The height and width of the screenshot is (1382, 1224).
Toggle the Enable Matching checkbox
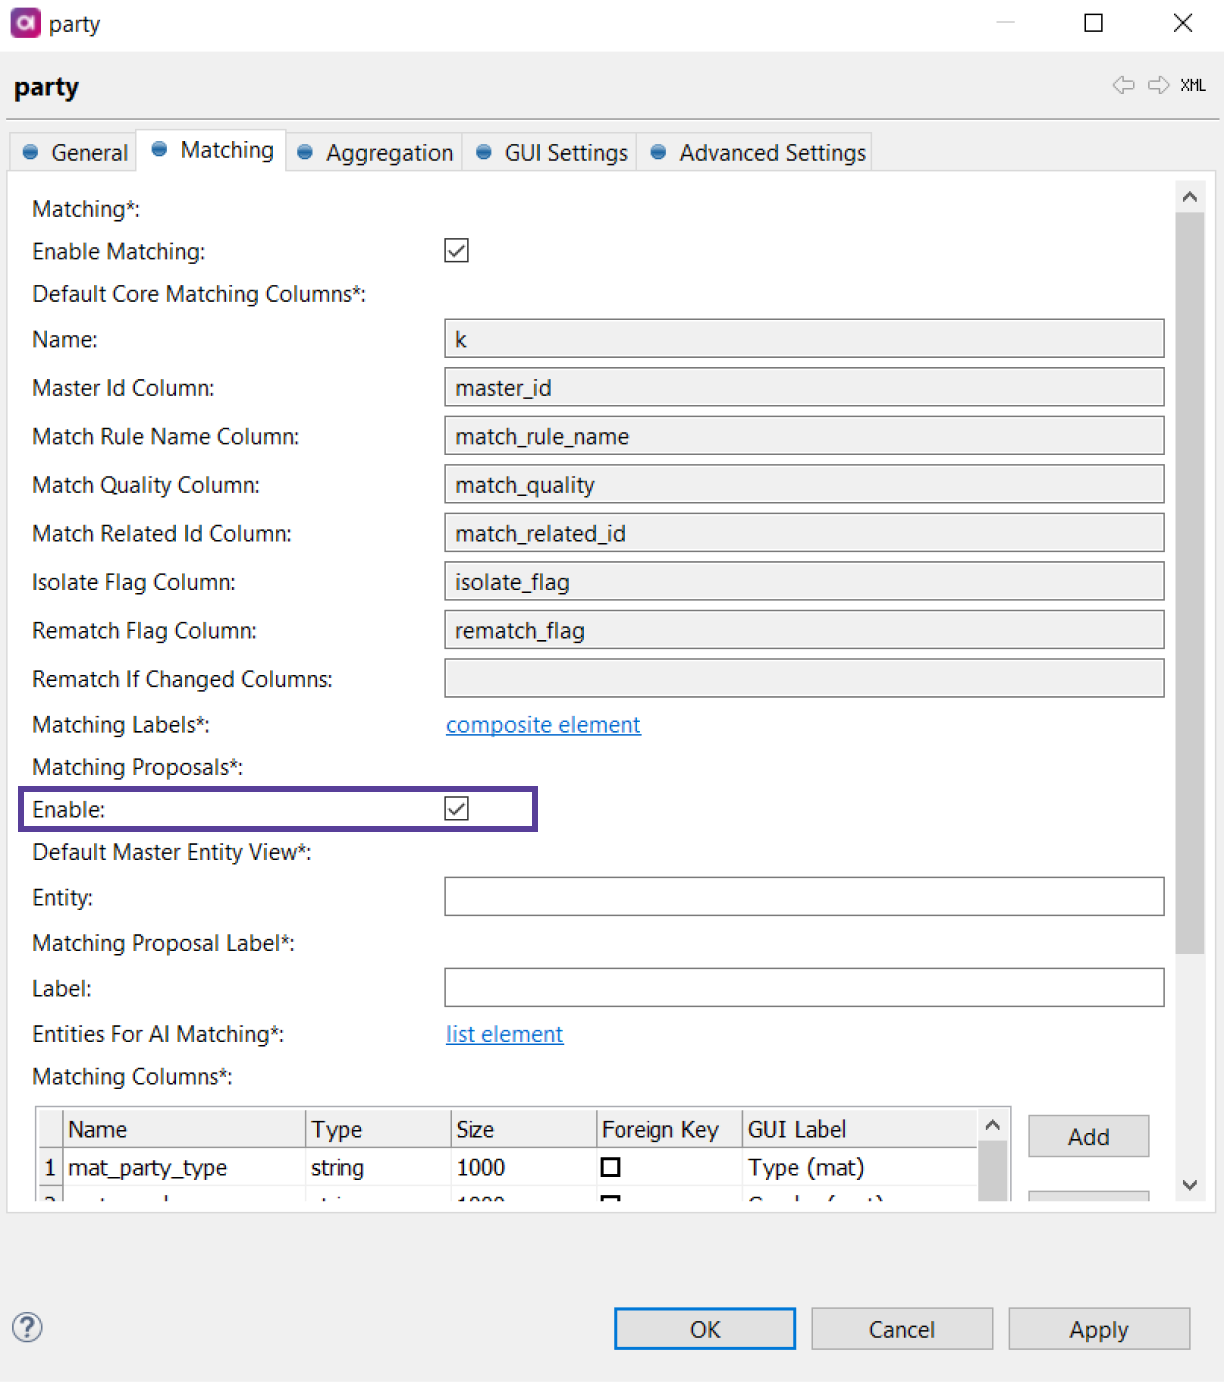(456, 251)
